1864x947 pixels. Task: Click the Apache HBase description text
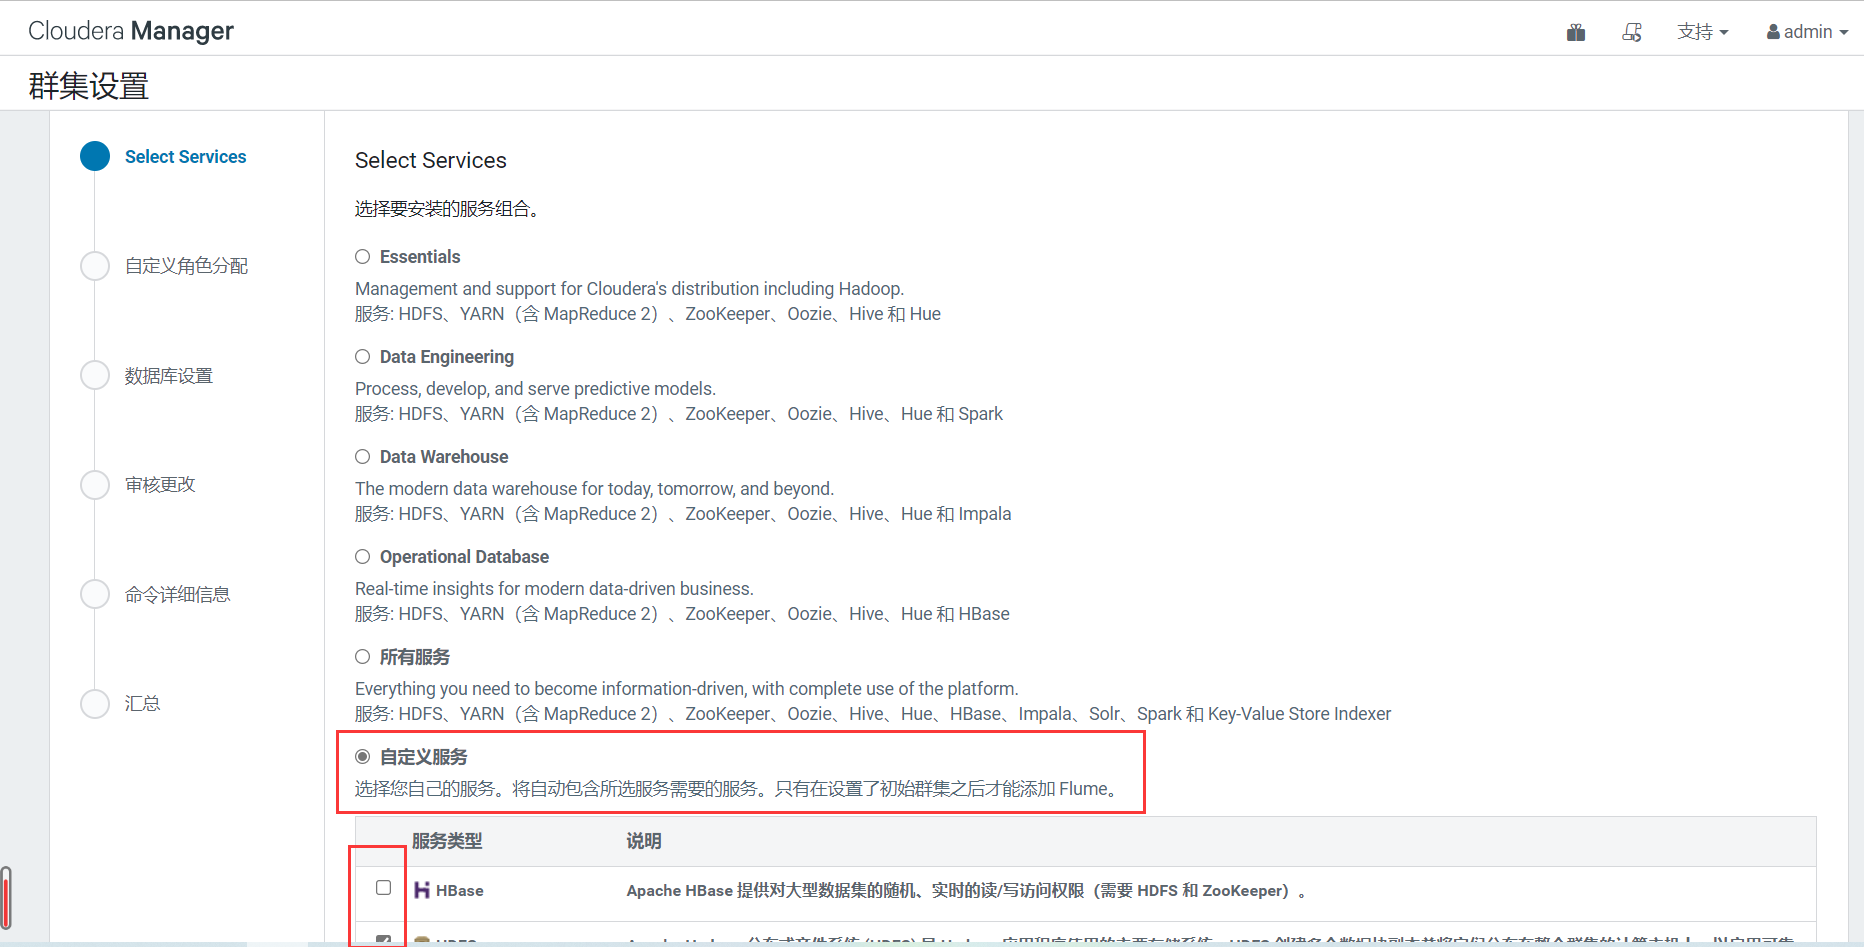point(966,890)
